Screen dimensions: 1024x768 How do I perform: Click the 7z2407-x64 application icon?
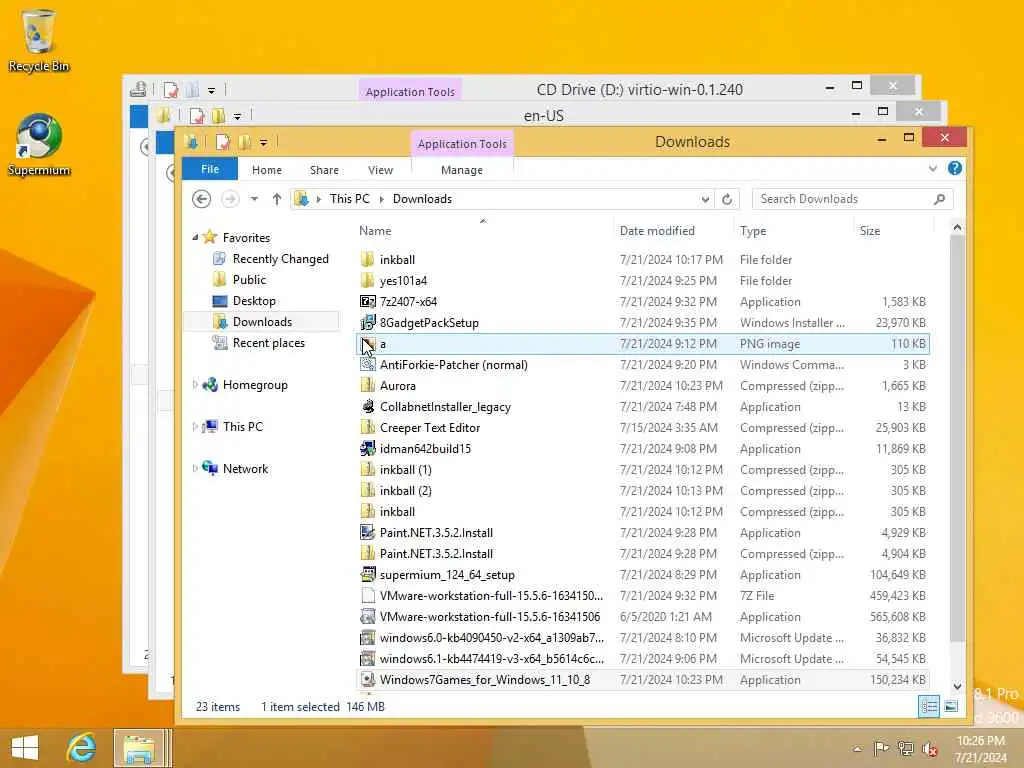pyautogui.click(x=368, y=302)
